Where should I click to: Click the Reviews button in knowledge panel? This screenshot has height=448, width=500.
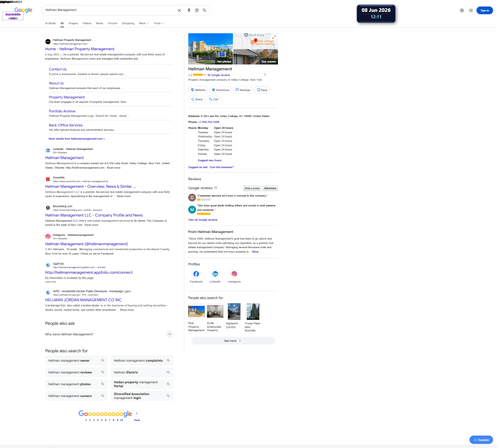[243, 90]
